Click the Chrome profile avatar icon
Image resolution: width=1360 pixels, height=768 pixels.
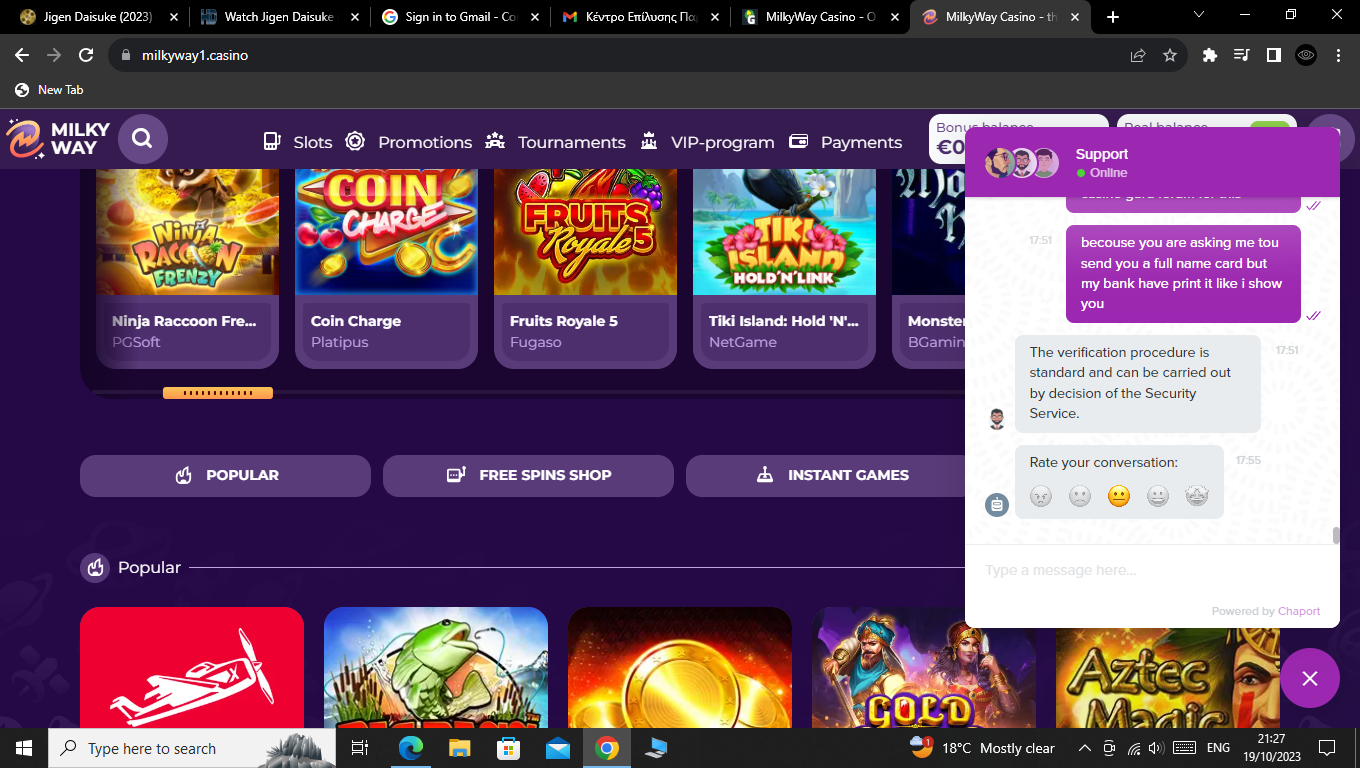1305,55
